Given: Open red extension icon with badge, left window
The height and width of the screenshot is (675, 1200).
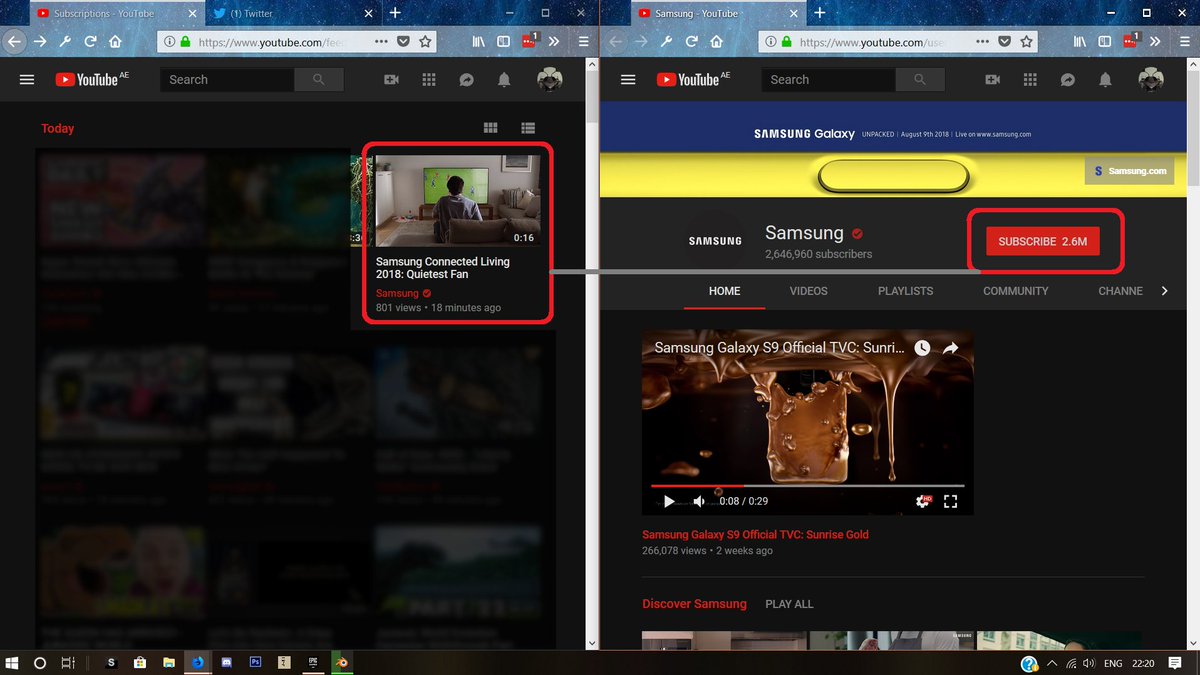Looking at the screenshot, I should 530,41.
